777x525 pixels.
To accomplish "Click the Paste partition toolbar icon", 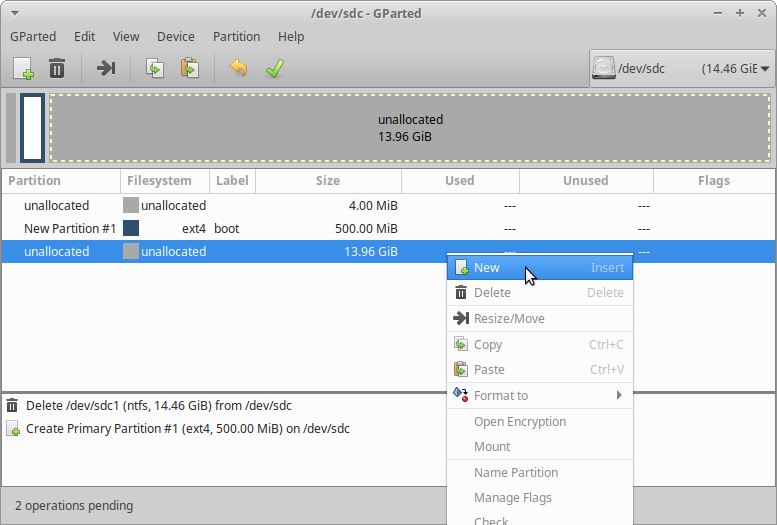I will pyautogui.click(x=189, y=68).
